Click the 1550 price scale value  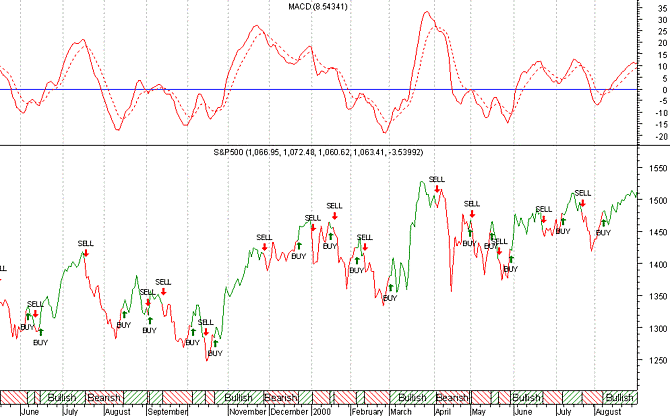(x=658, y=168)
